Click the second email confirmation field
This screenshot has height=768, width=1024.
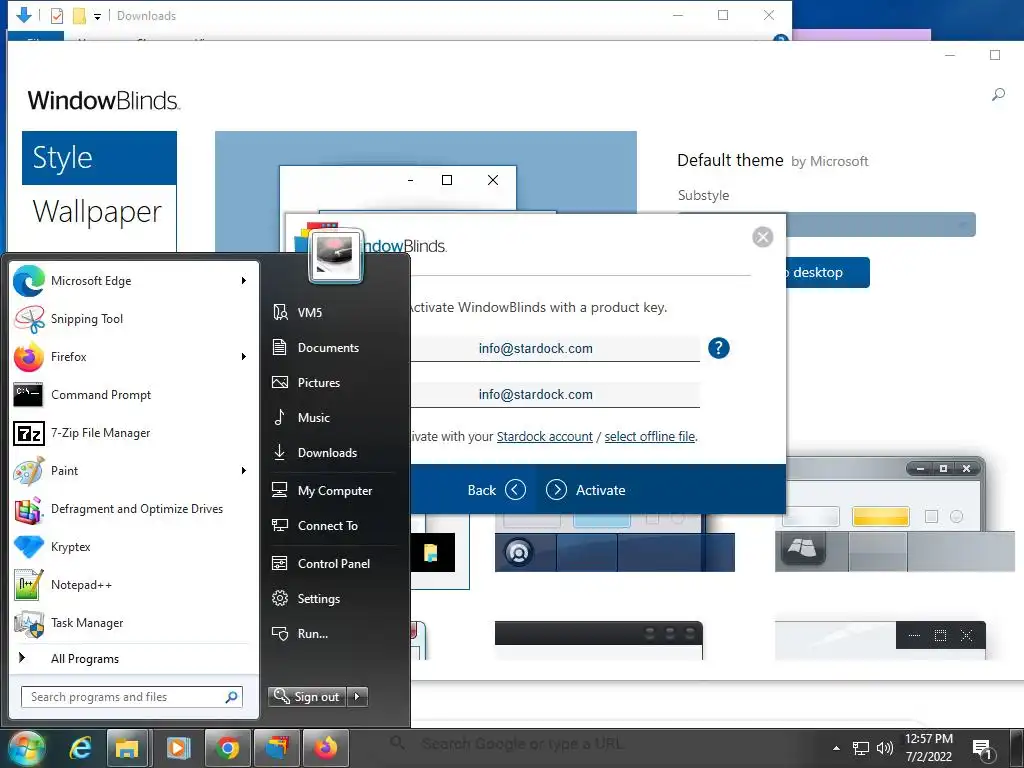555,394
